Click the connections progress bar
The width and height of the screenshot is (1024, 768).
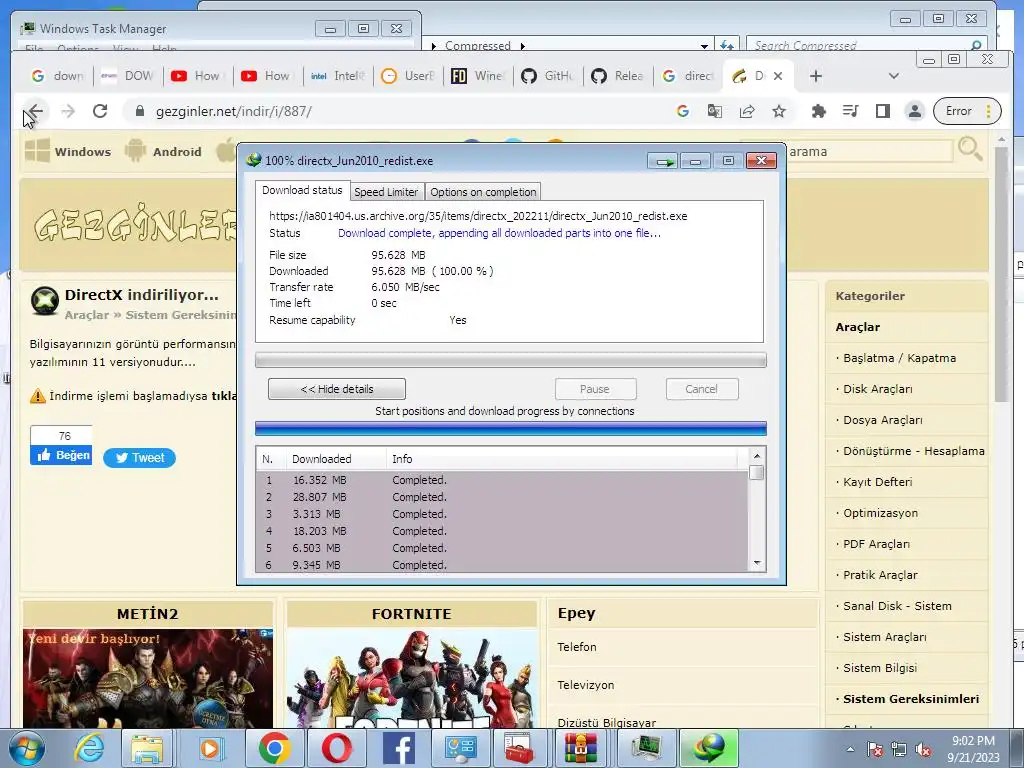[x=511, y=428]
